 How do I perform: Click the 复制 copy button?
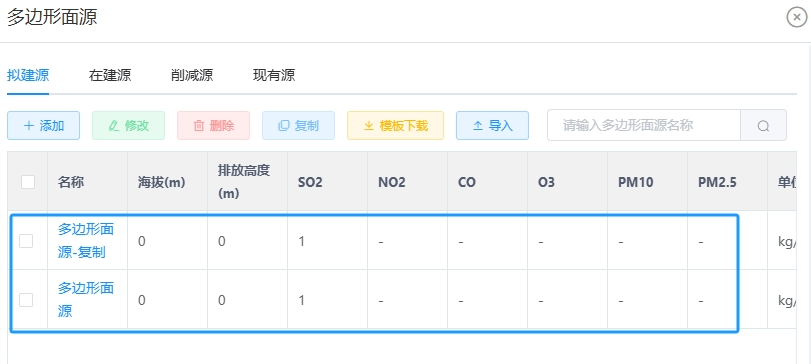[x=298, y=126]
